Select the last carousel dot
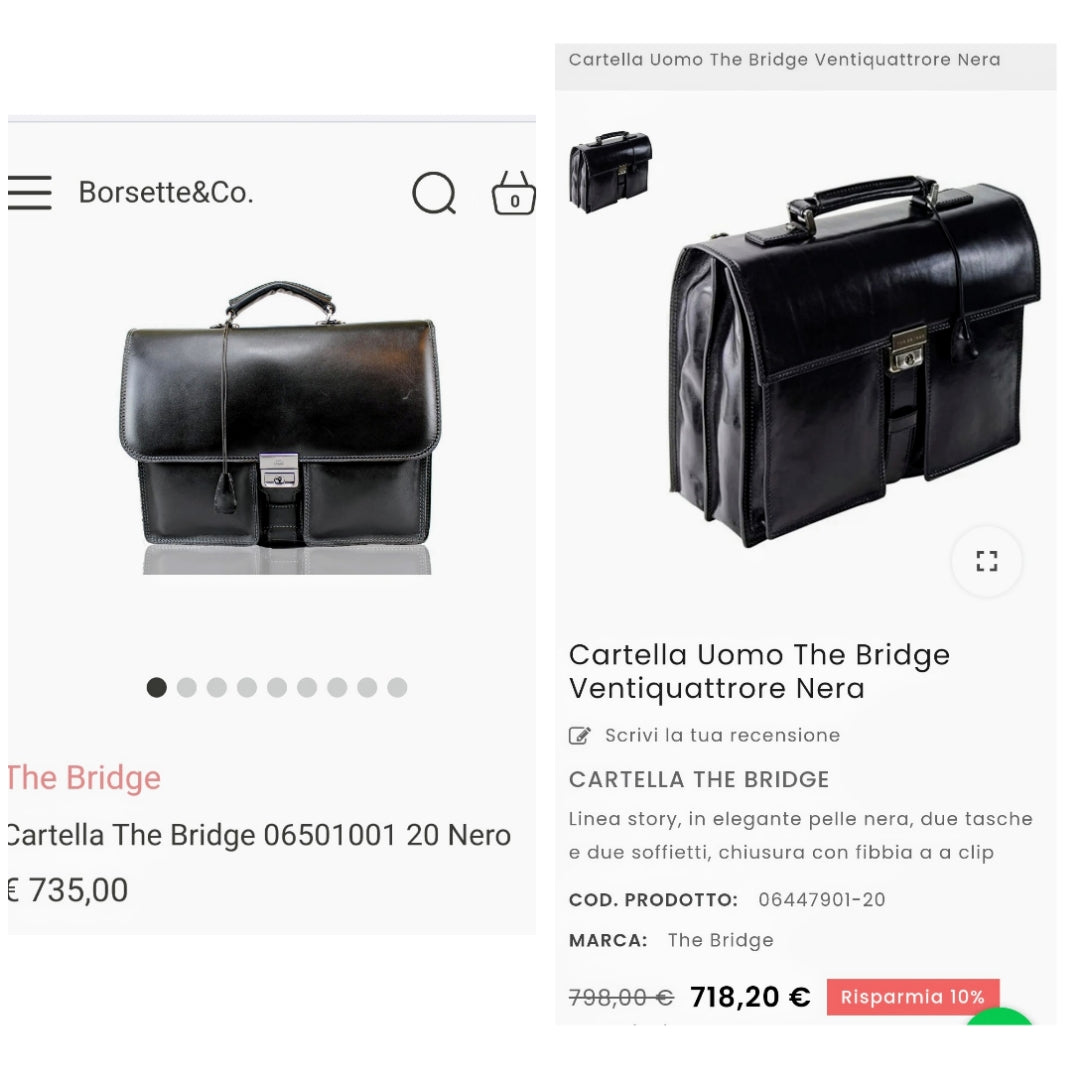 (x=397, y=687)
